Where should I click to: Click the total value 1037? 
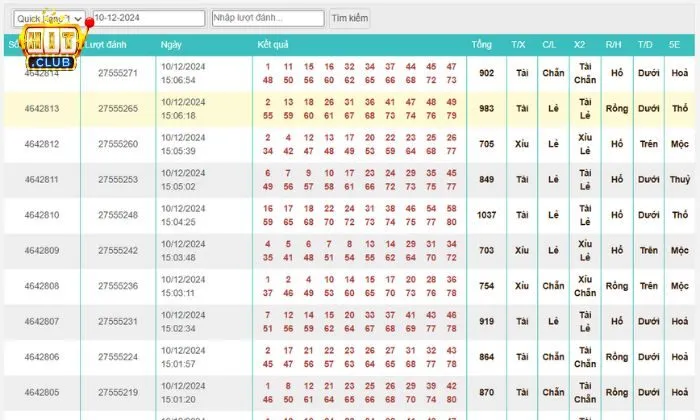(x=486, y=215)
